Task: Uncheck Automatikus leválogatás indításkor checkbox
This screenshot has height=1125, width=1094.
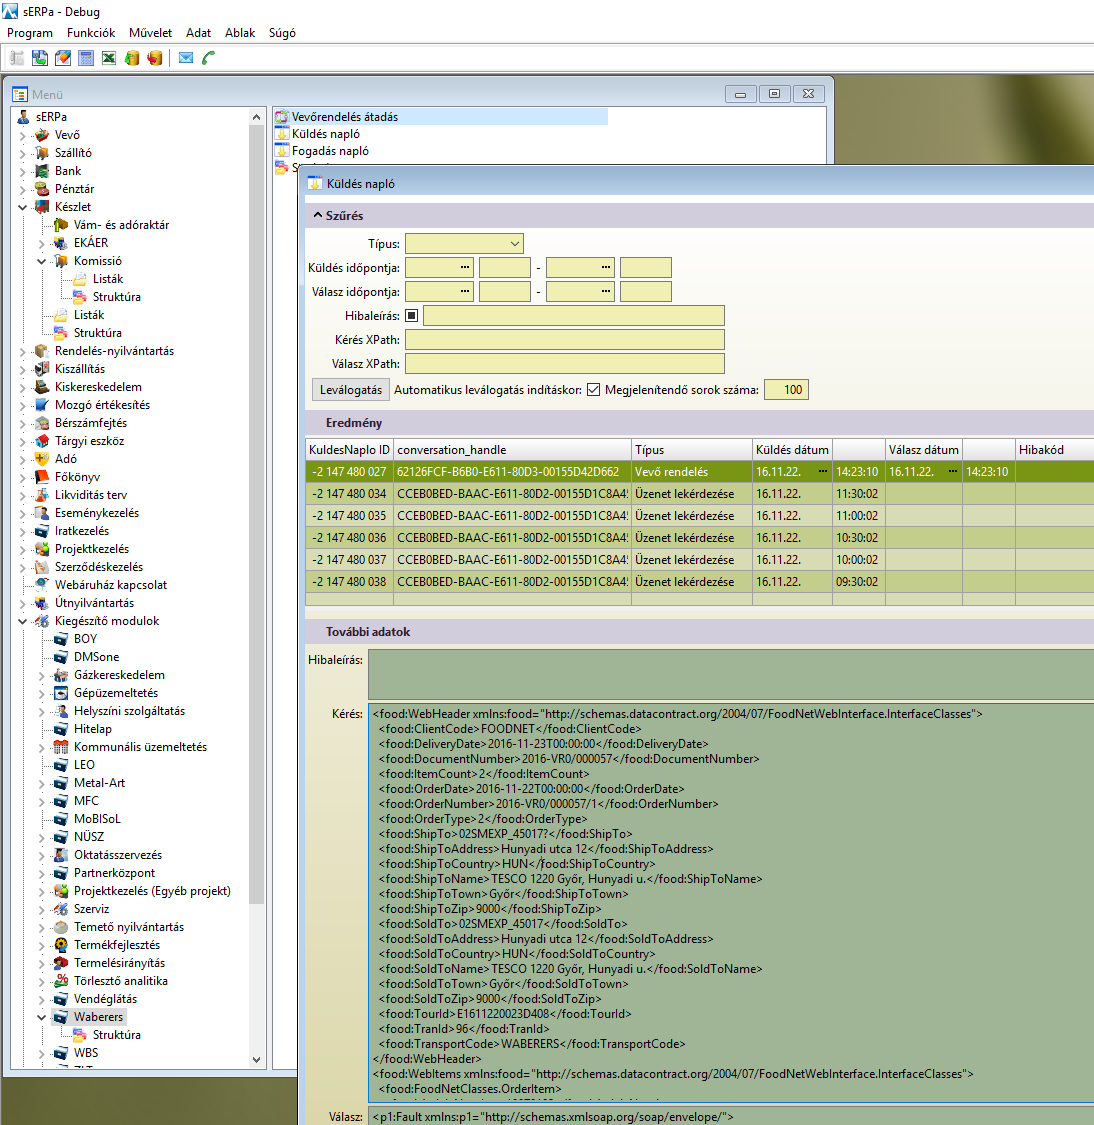Action: pyautogui.click(x=593, y=390)
